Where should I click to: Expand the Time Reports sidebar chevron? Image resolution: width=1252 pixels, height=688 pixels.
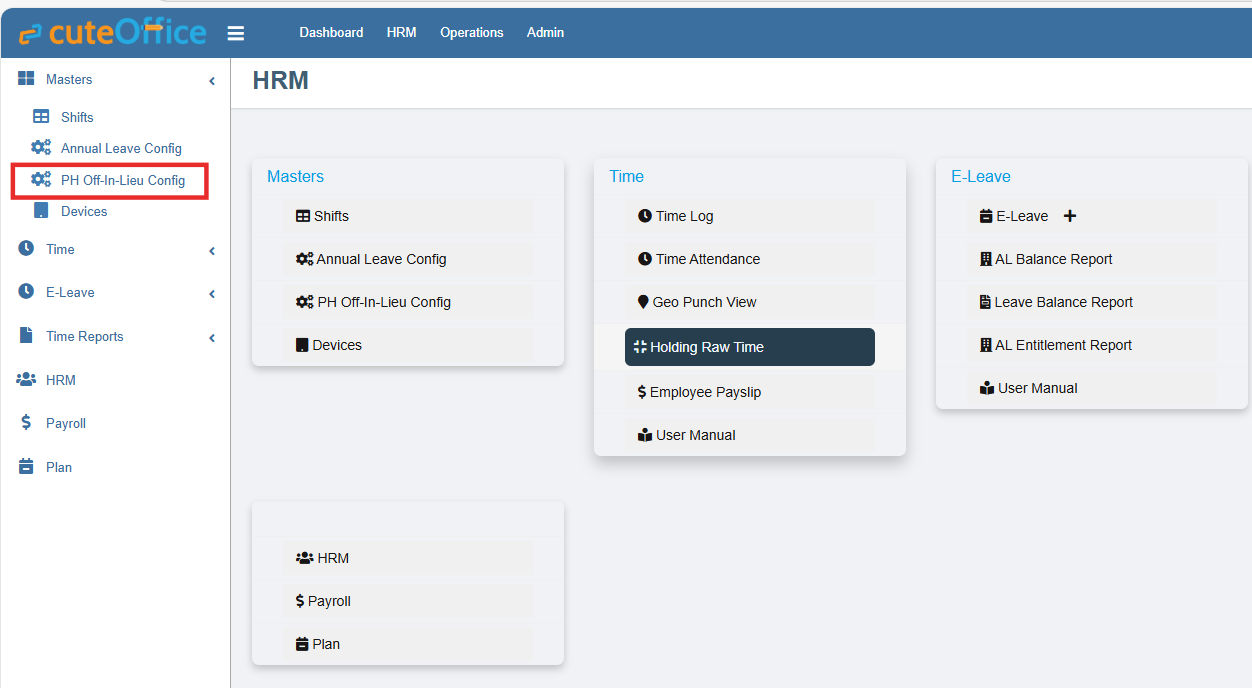tap(212, 337)
